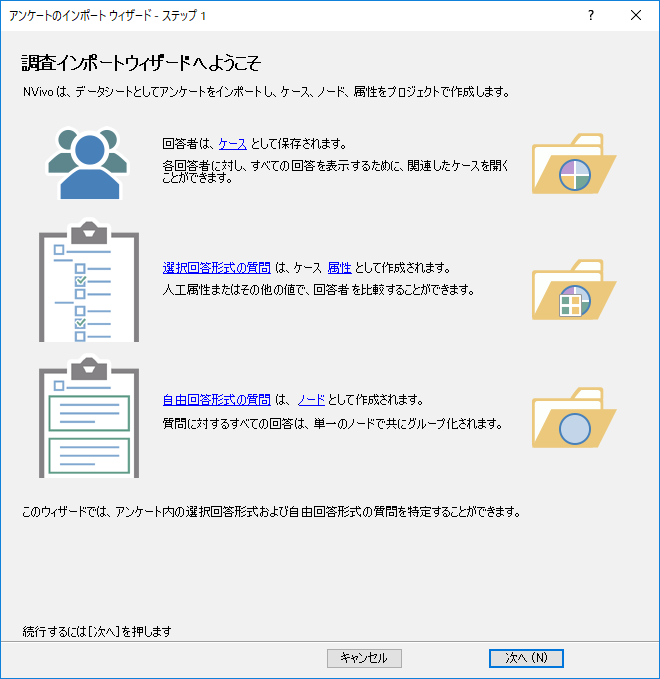Click the 続行するには[次へ]を押します instruction text
Image resolution: width=660 pixels, height=679 pixels.
click(98, 631)
